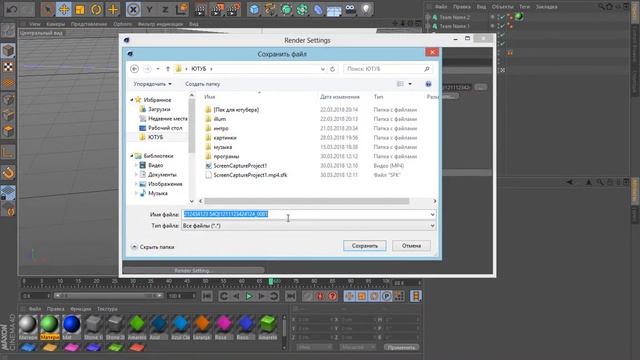Viewport: 640px width, 360px height.
Task: Click the green Play Forwards button
Action: 249,296
